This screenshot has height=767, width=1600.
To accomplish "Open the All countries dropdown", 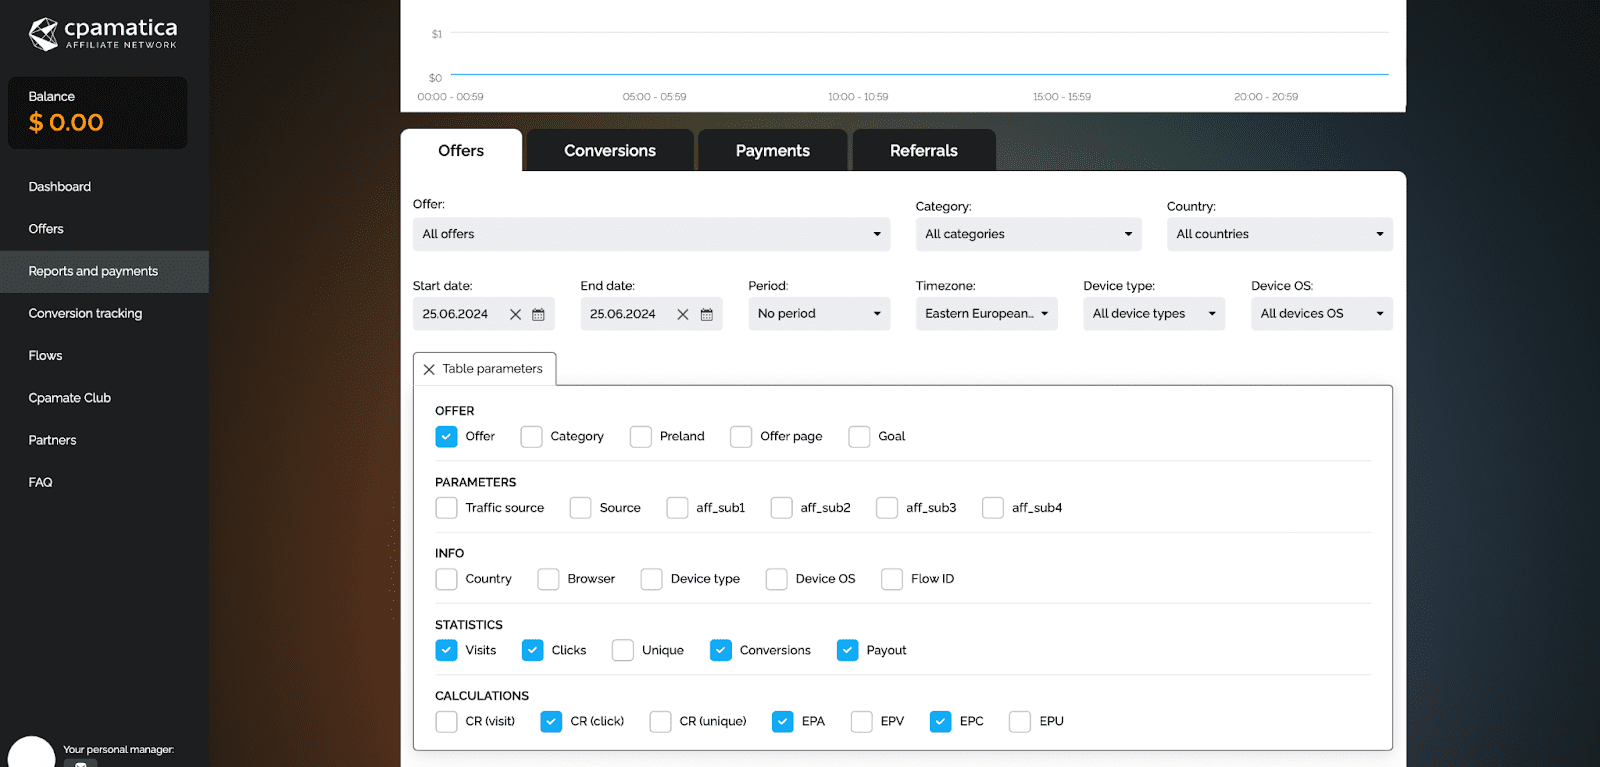I will (1279, 234).
